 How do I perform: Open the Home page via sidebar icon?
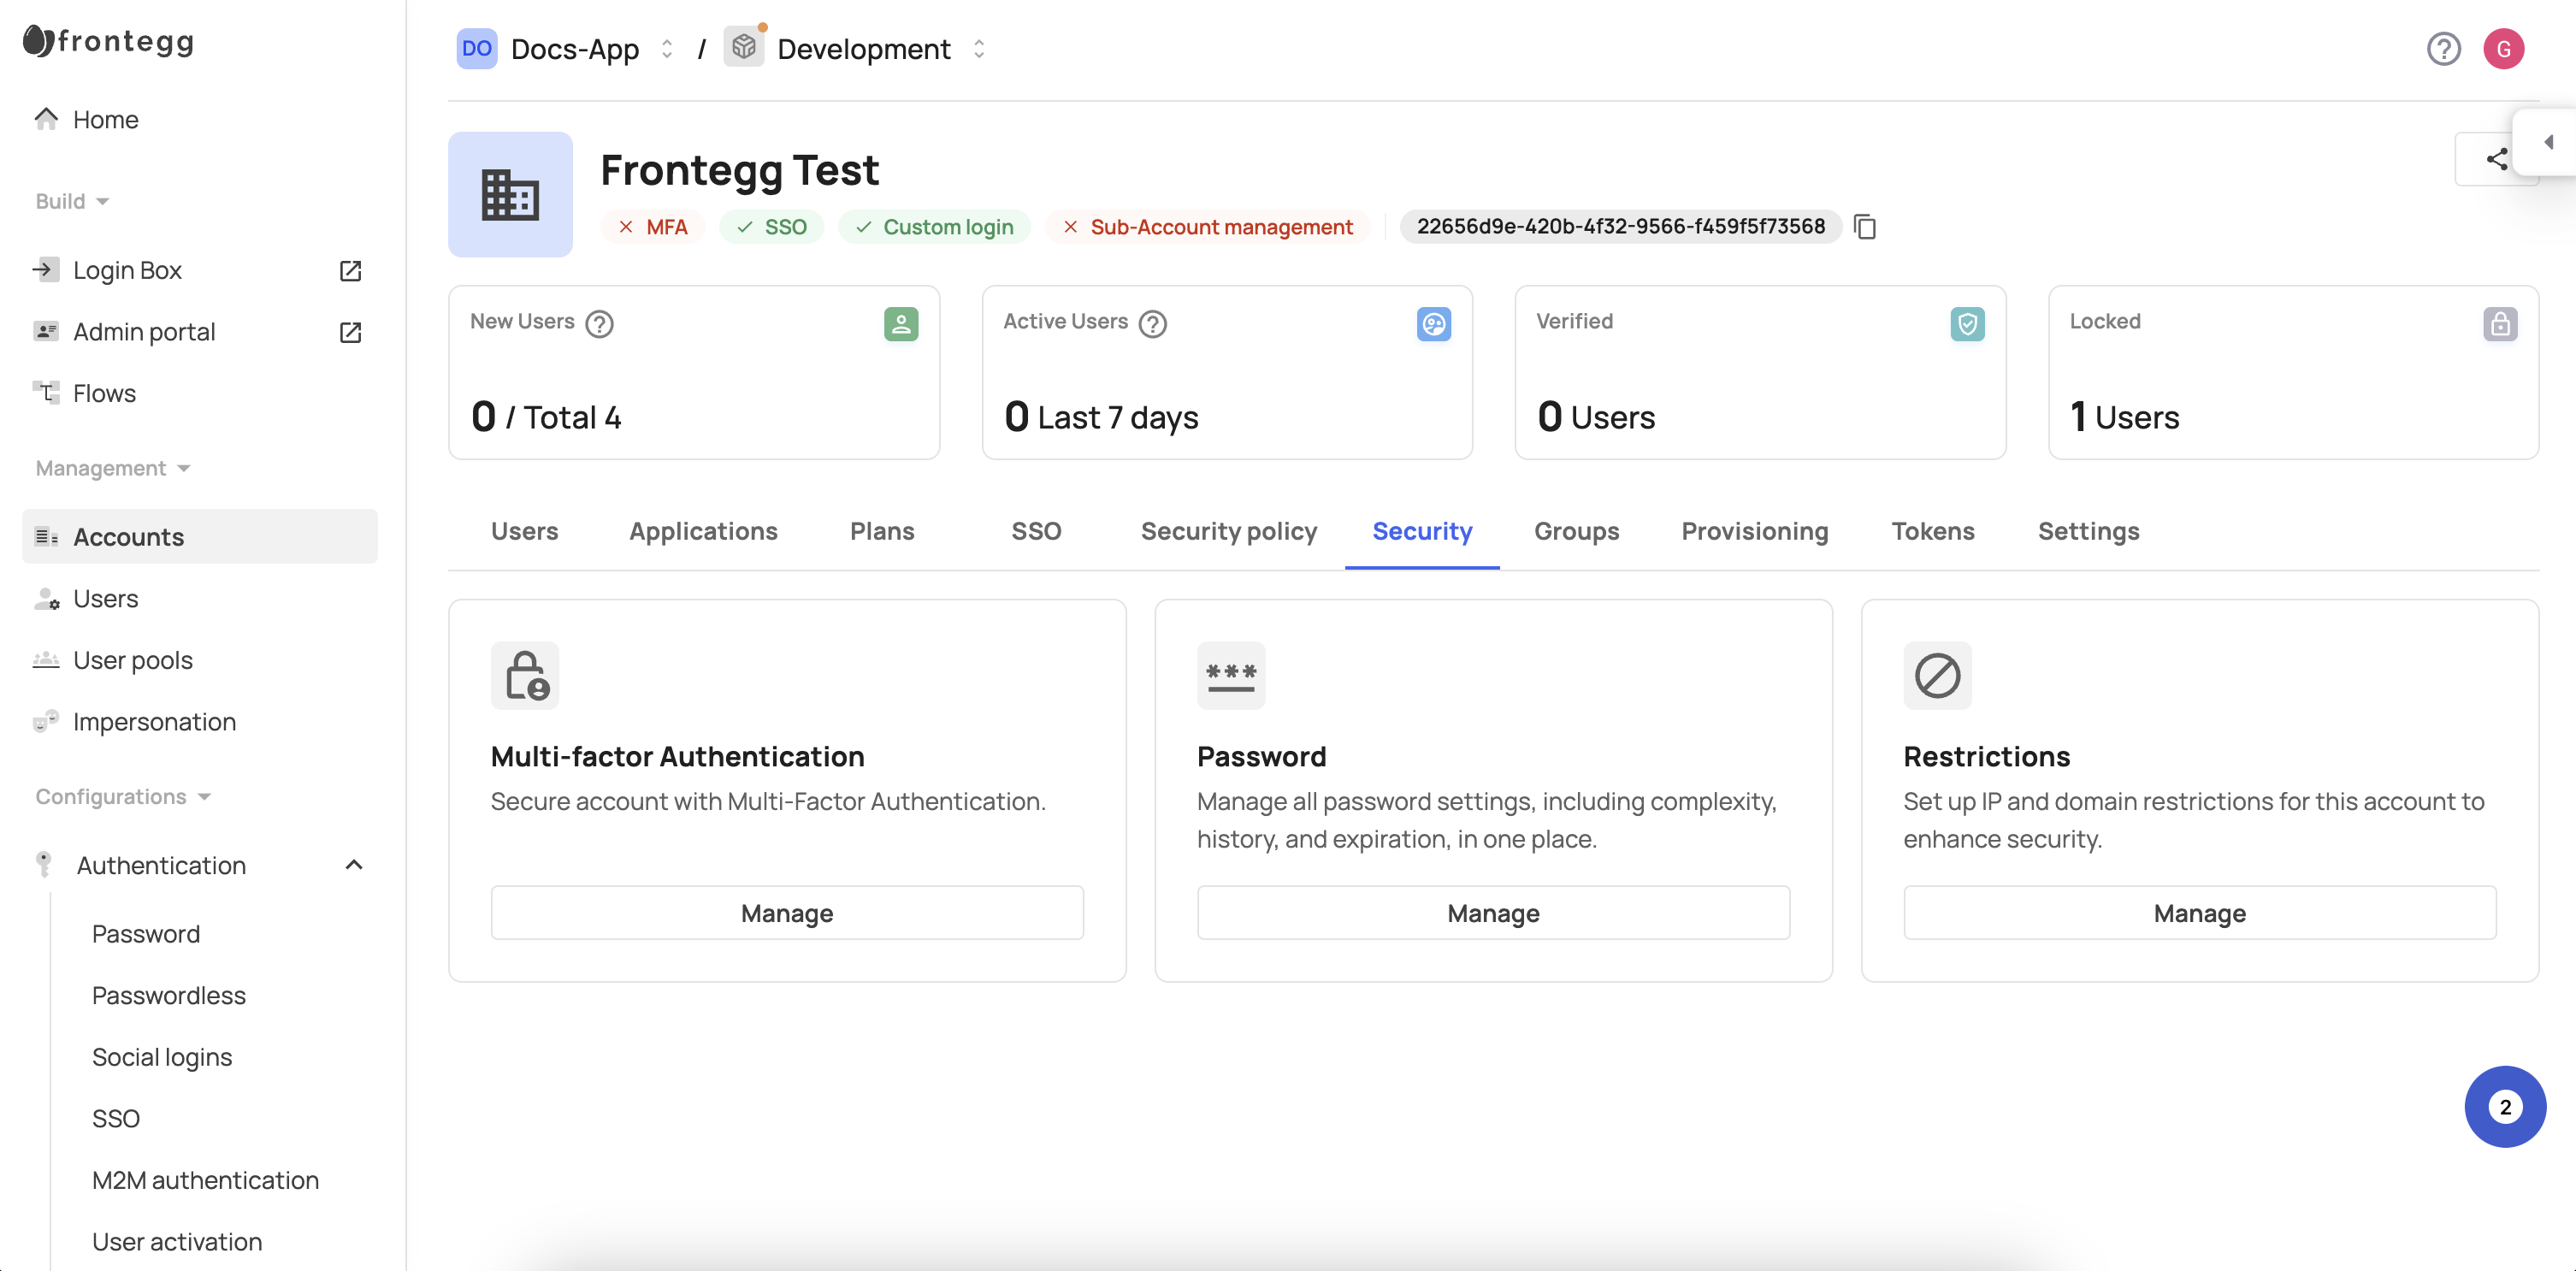[x=46, y=119]
